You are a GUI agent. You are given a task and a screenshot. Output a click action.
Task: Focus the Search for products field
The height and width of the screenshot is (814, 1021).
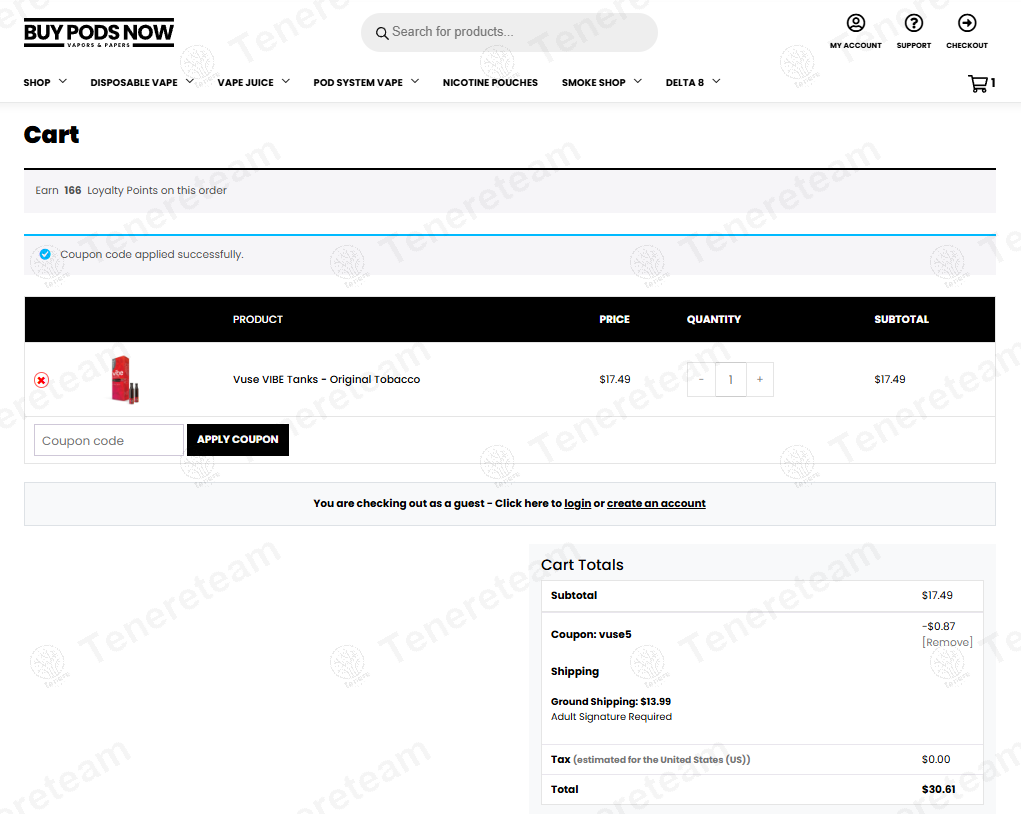[x=509, y=33]
